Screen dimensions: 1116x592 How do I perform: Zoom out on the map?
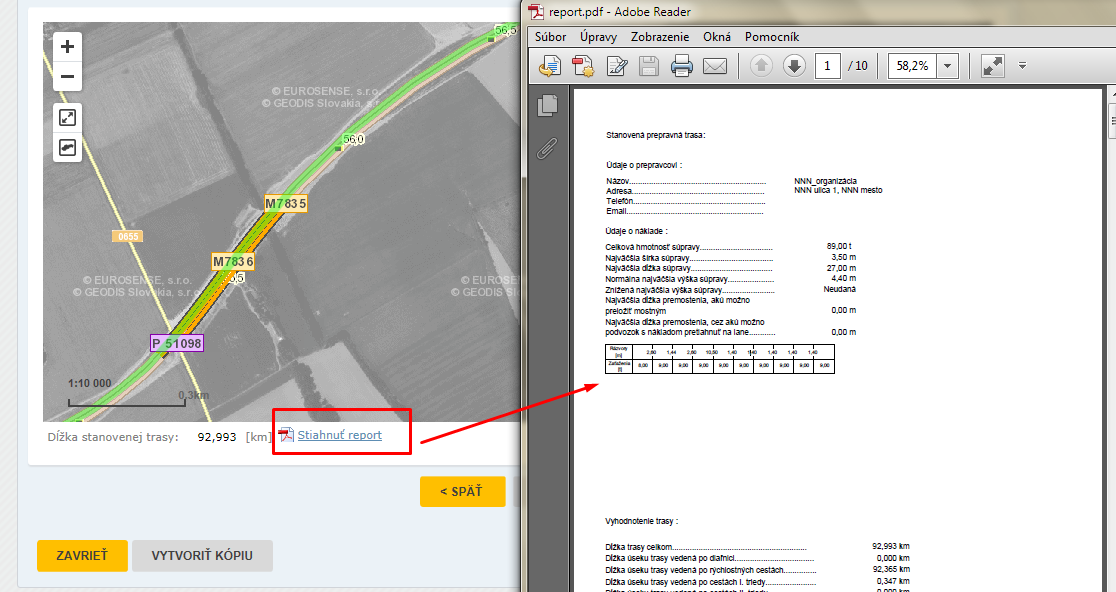point(67,77)
